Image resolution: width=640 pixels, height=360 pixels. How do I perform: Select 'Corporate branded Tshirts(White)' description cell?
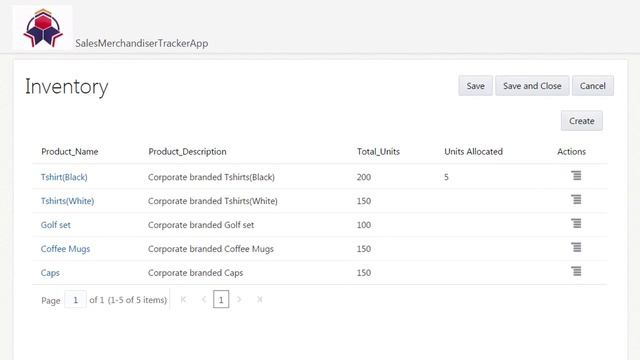[x=213, y=201]
